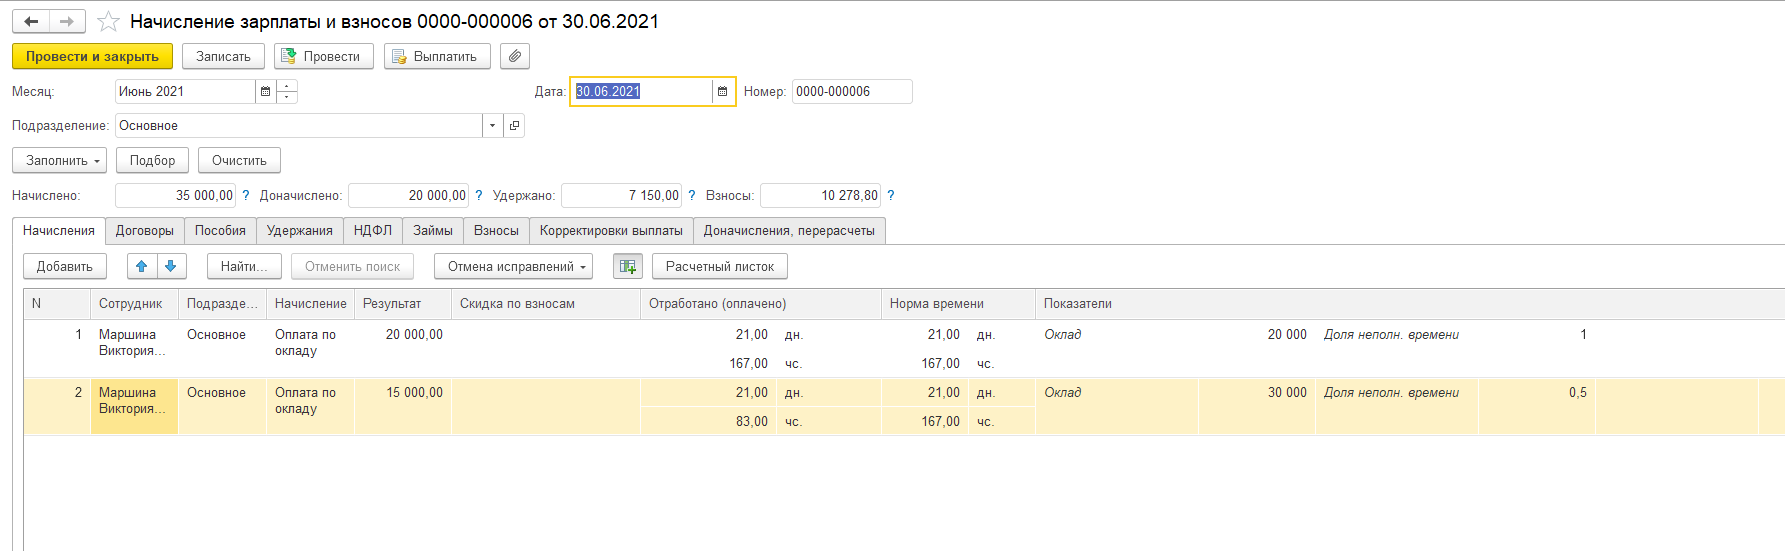Open attached files via paperclip icon
1785x551 pixels.
pos(514,56)
